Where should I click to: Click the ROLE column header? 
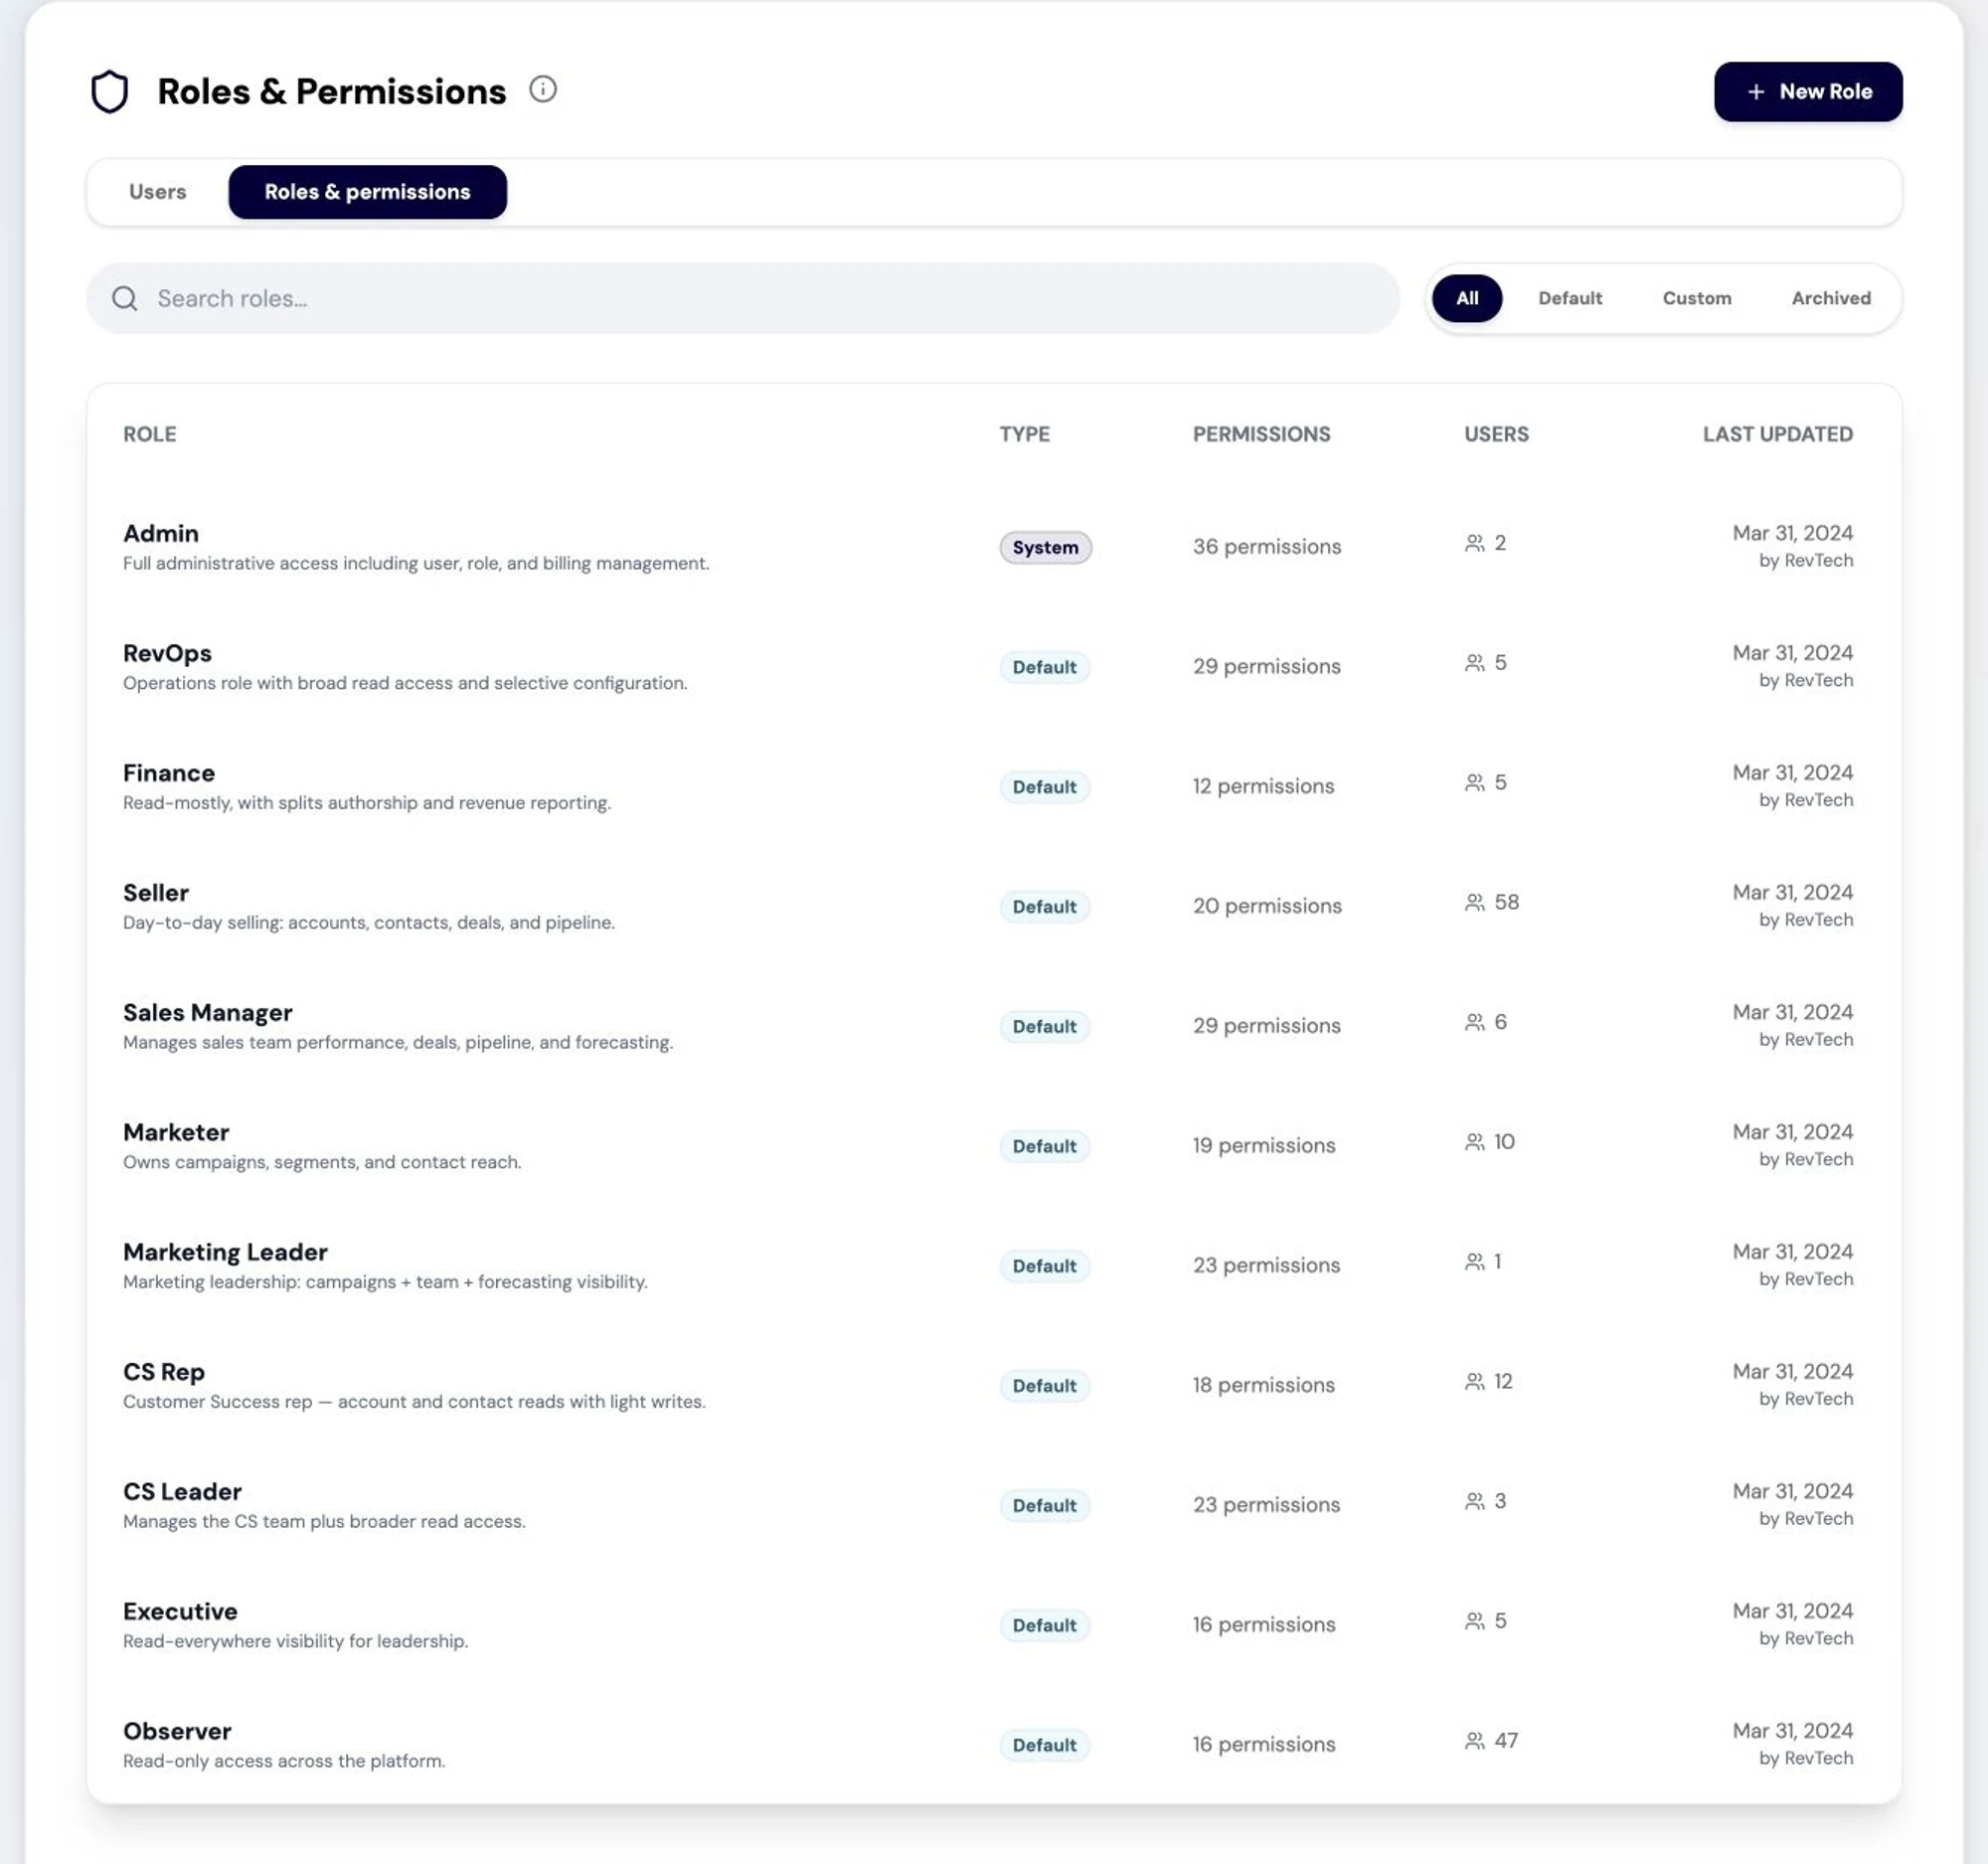(x=150, y=434)
